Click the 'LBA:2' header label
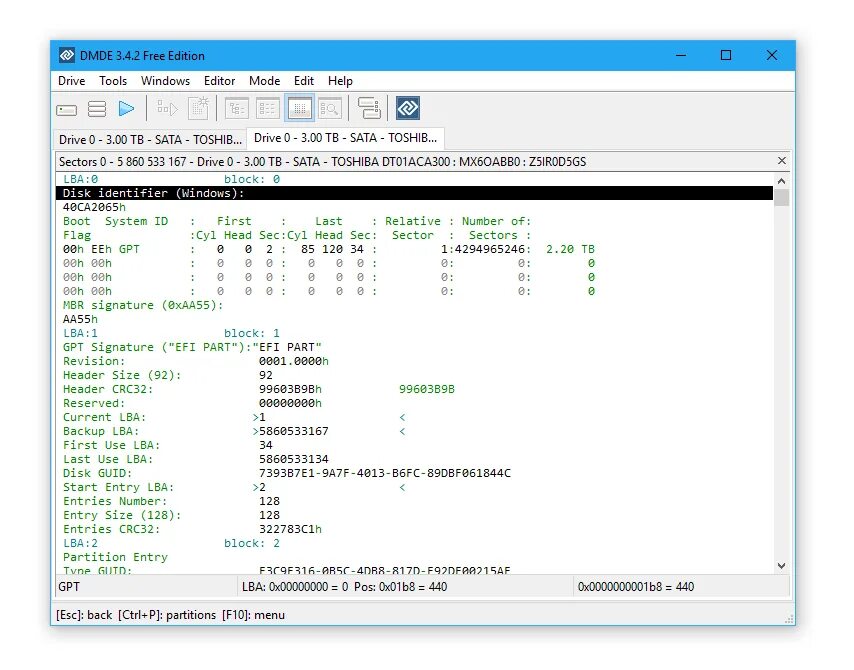Screen dimensions: 854x670 80,544
